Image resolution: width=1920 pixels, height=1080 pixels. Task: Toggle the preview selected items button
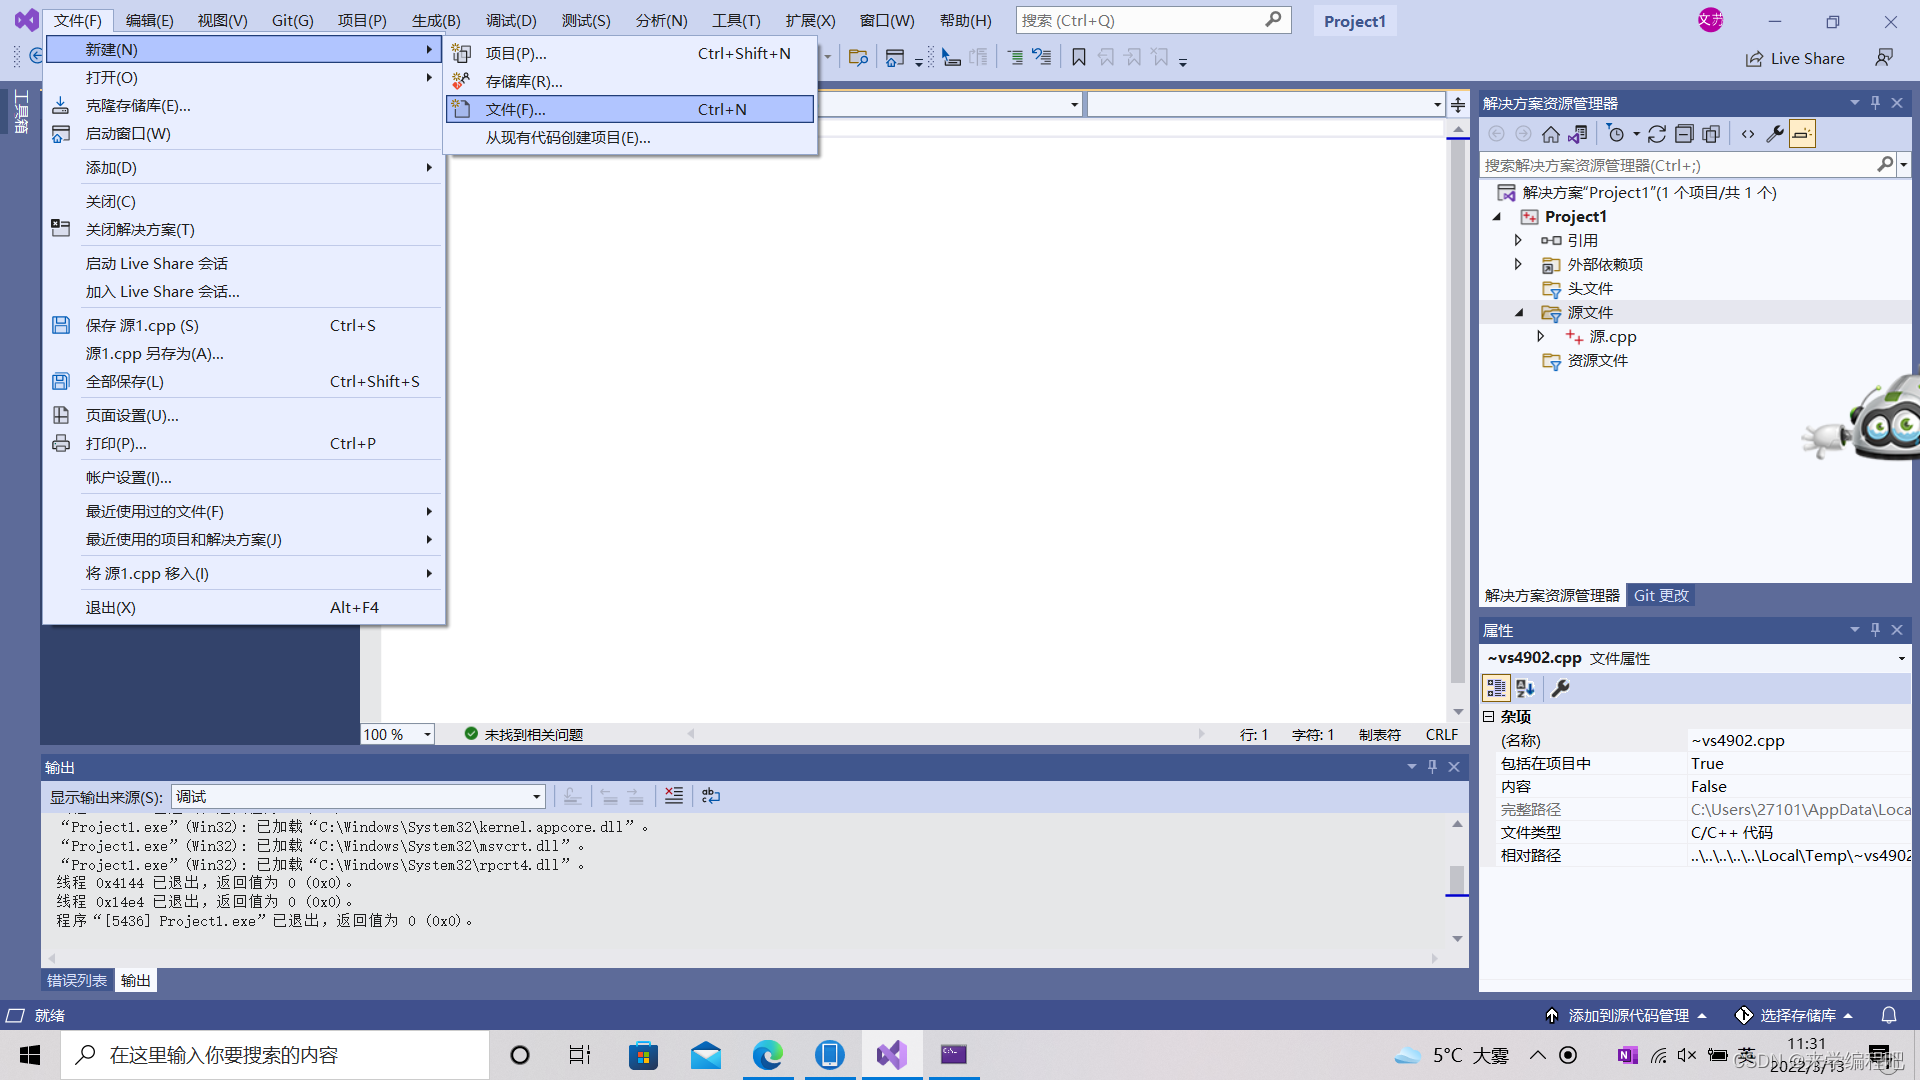point(1802,134)
